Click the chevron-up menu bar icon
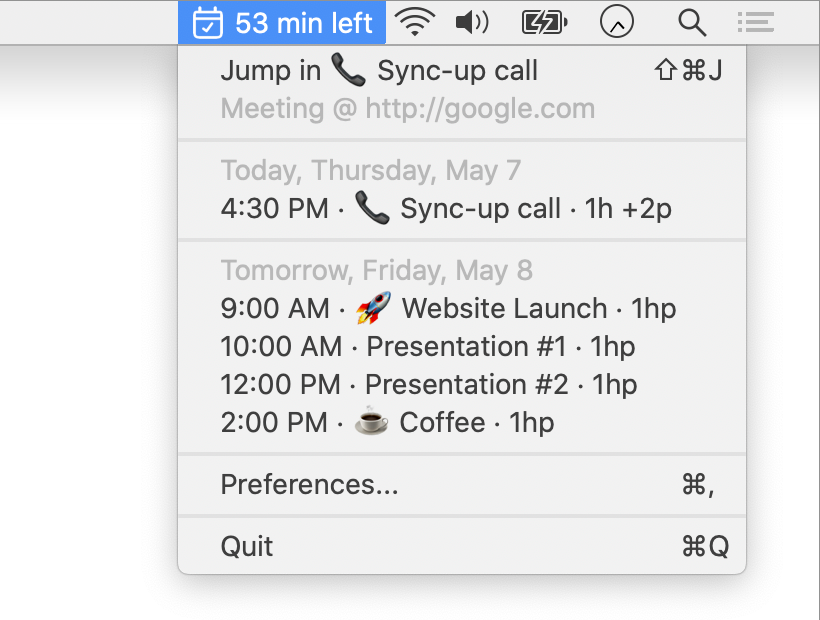This screenshot has width=820, height=620. point(617,21)
